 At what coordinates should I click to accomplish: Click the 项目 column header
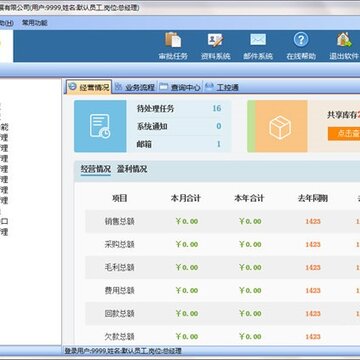[119, 198]
